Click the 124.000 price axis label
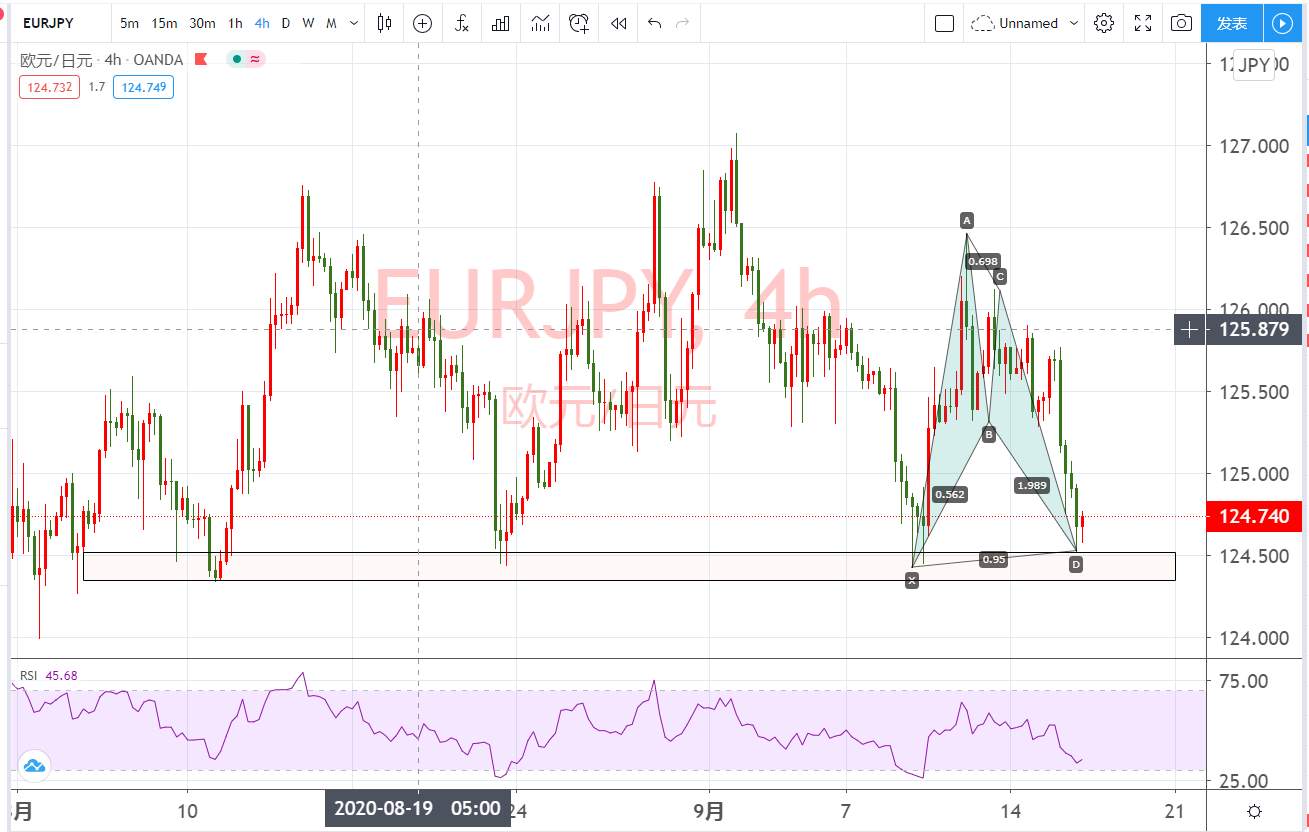 (1255, 638)
